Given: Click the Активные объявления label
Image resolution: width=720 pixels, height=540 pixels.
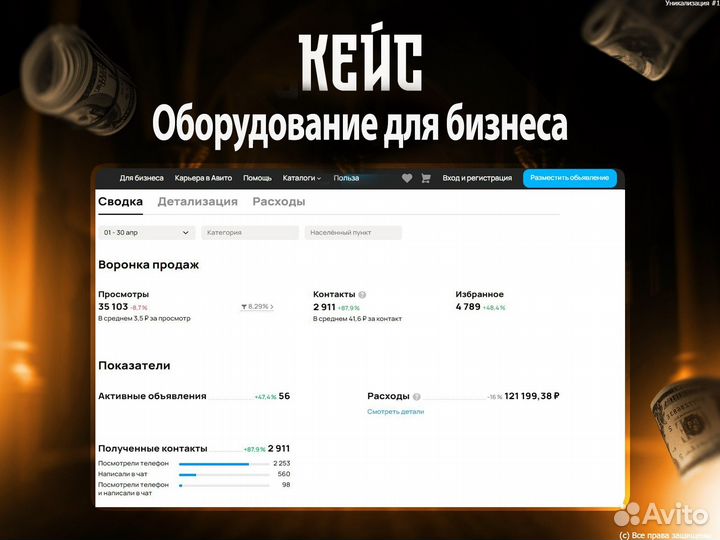Looking at the screenshot, I should click(x=152, y=396).
